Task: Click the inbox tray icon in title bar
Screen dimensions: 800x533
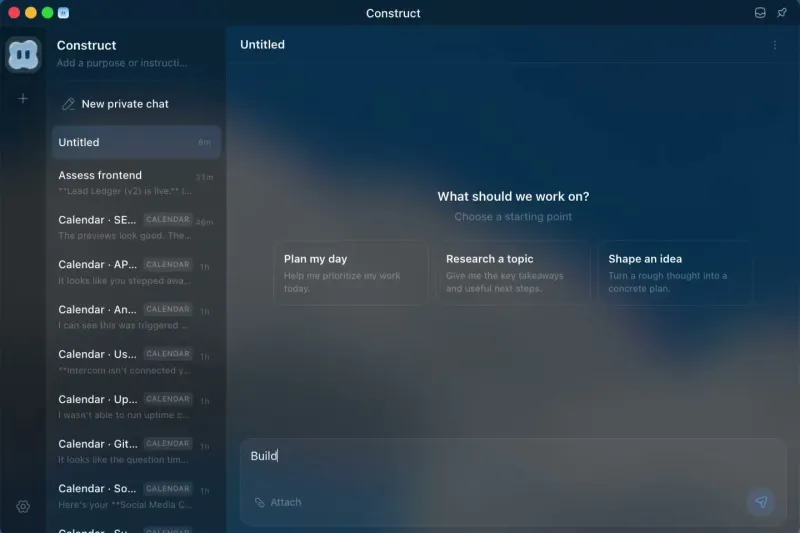Action: click(x=760, y=13)
